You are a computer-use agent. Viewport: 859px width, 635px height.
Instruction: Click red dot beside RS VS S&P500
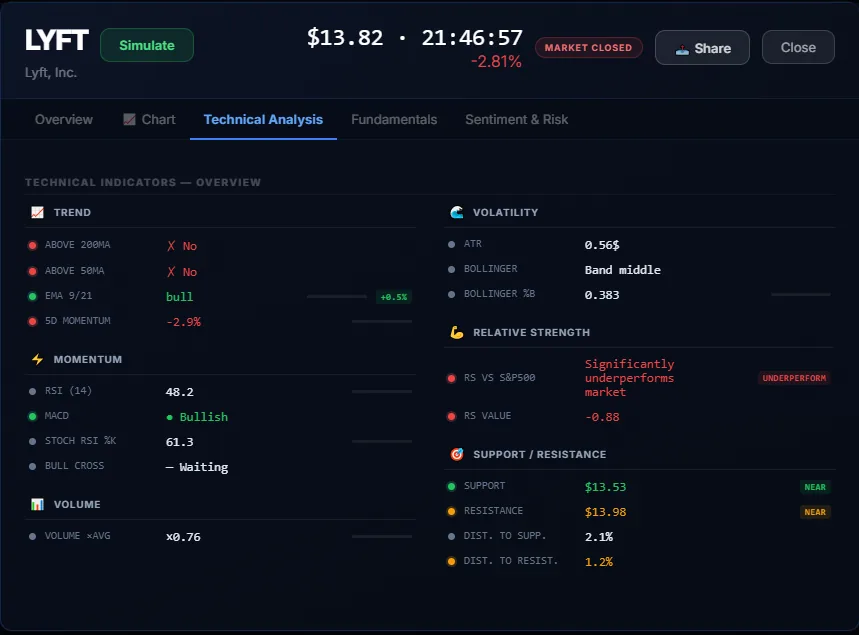(451, 378)
